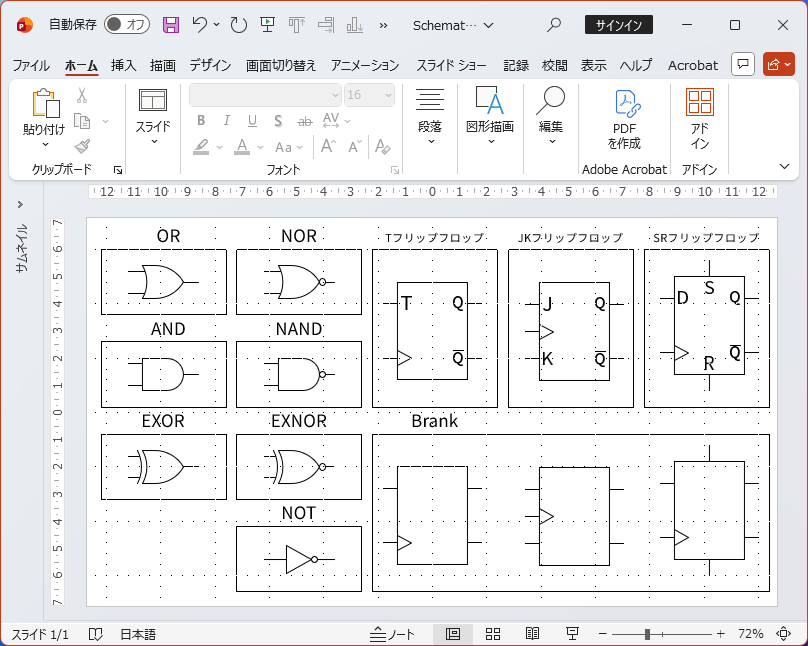Viewport: 808px width, 646px height.
Task: Start slideshow from beginning icon in title bar
Action: click(x=267, y=24)
